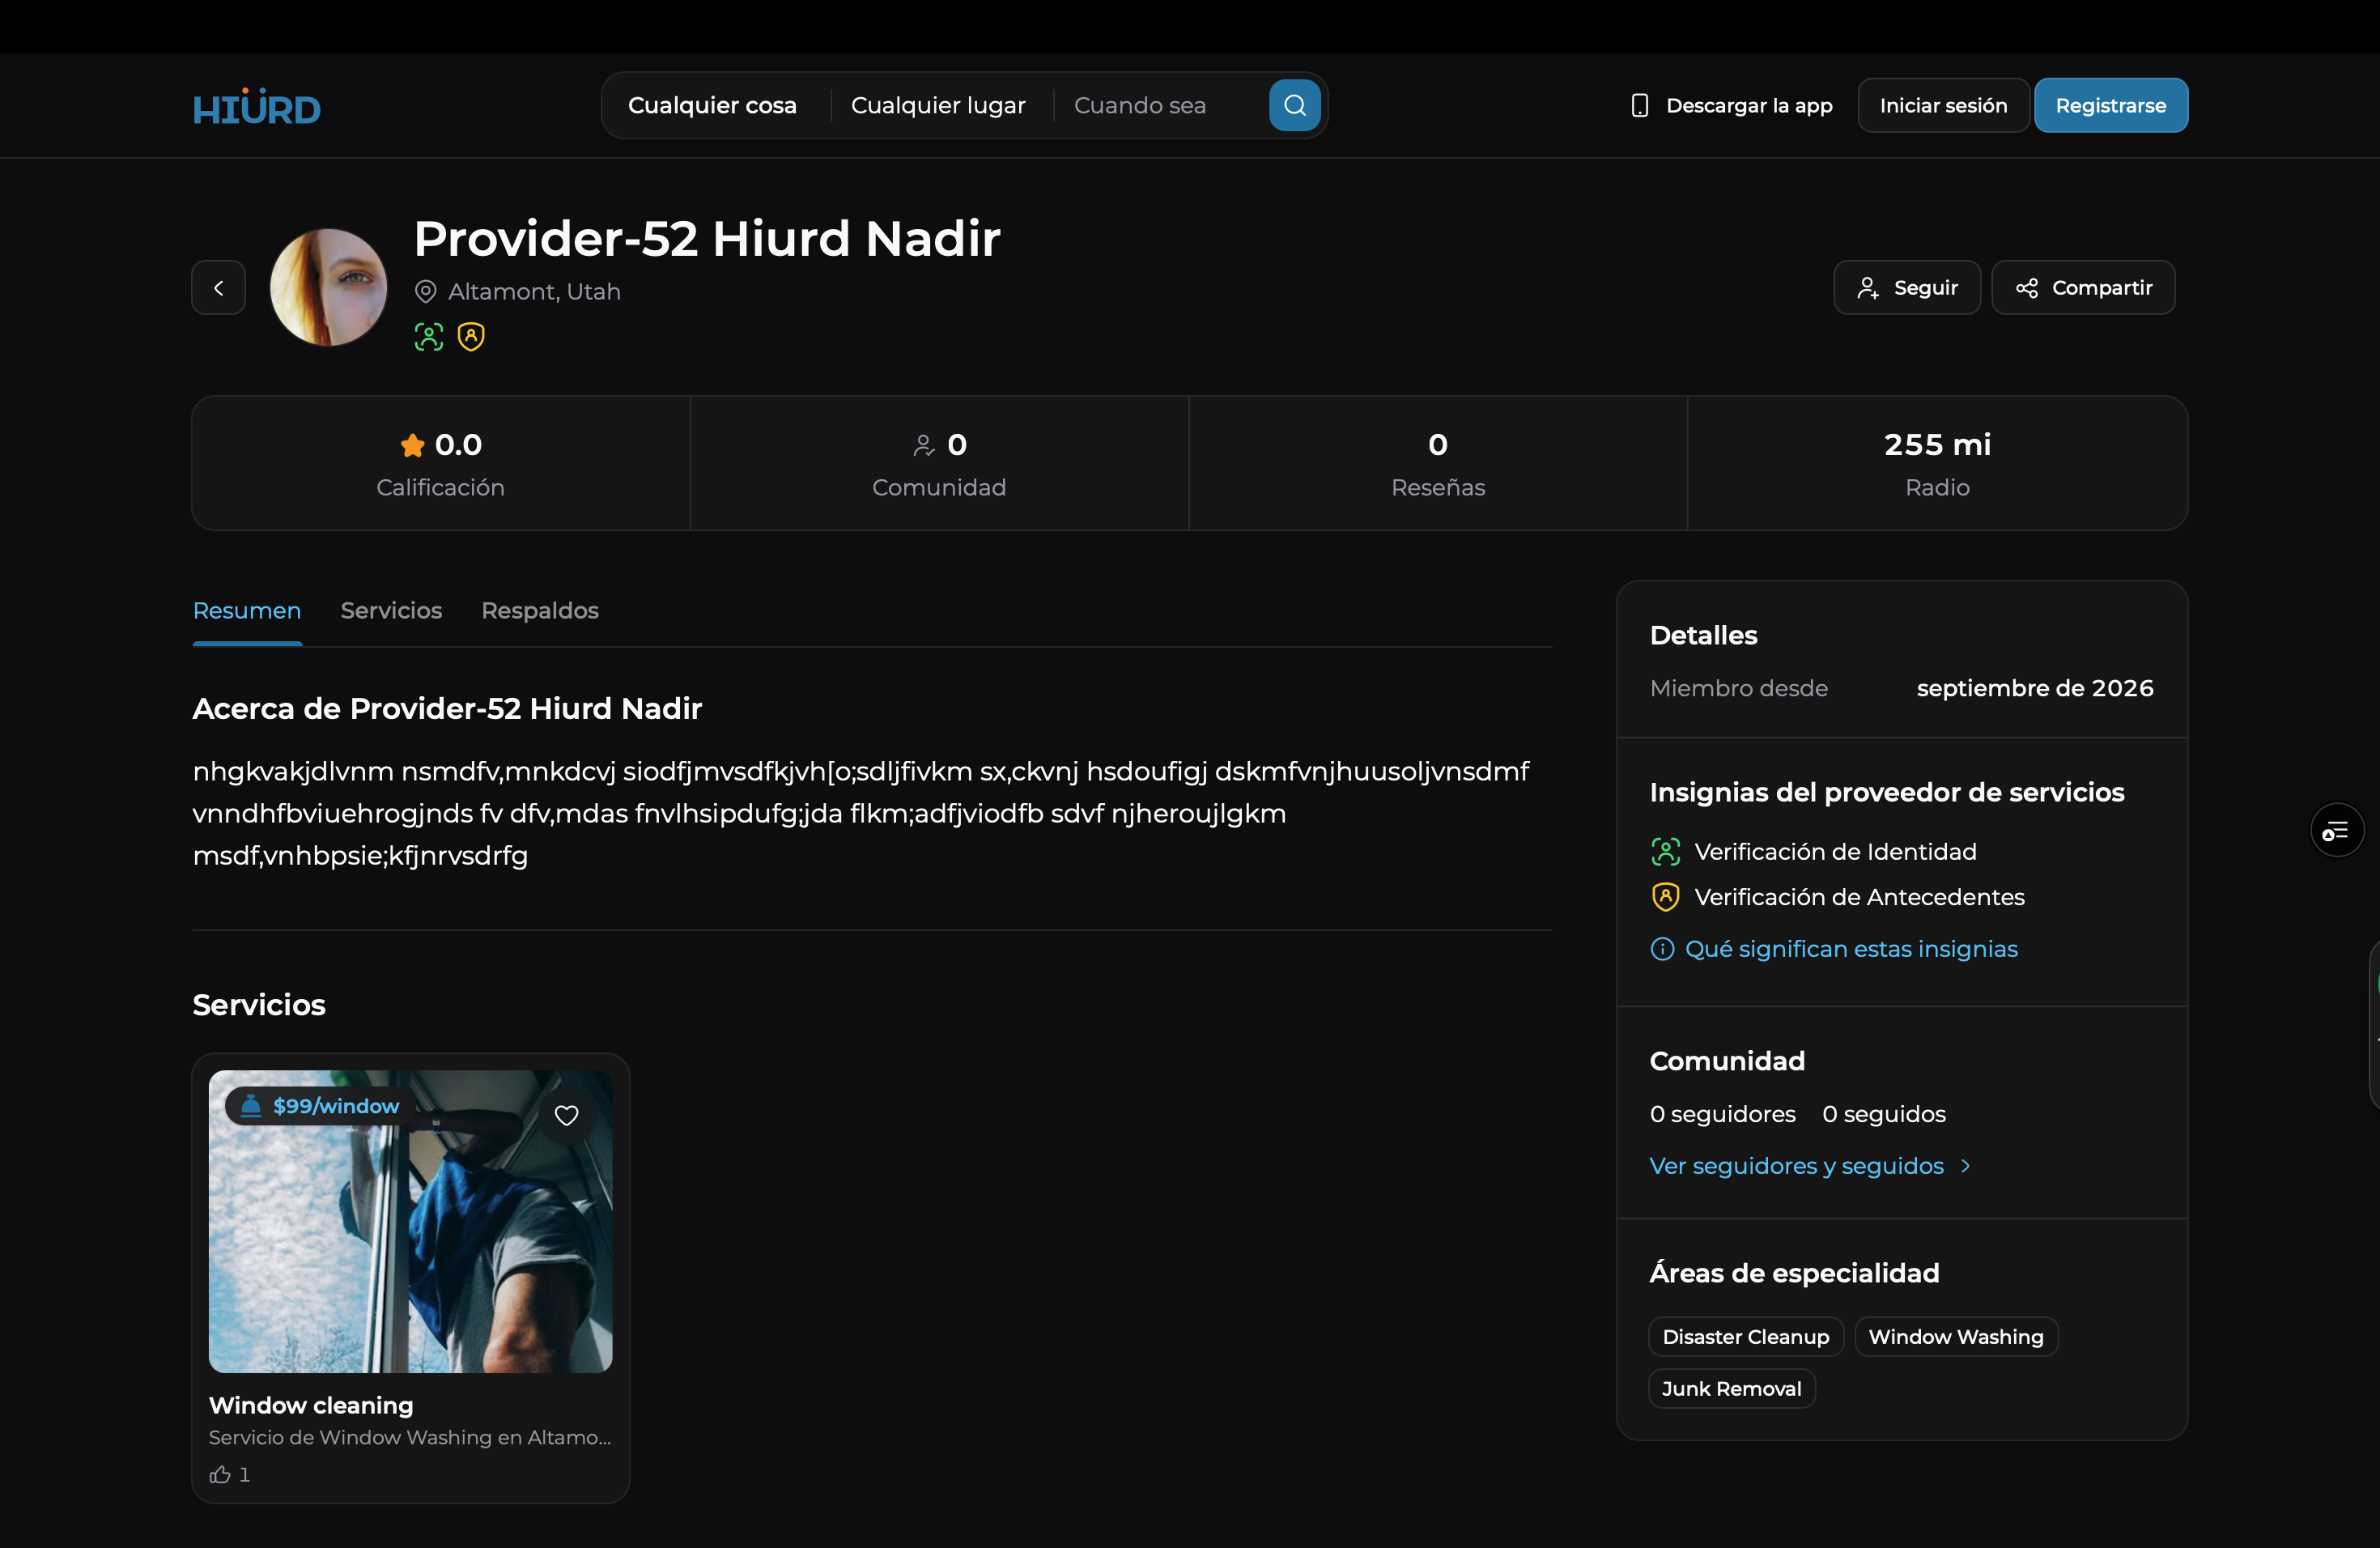Click the bell icon on $99/window tag

[251, 1105]
